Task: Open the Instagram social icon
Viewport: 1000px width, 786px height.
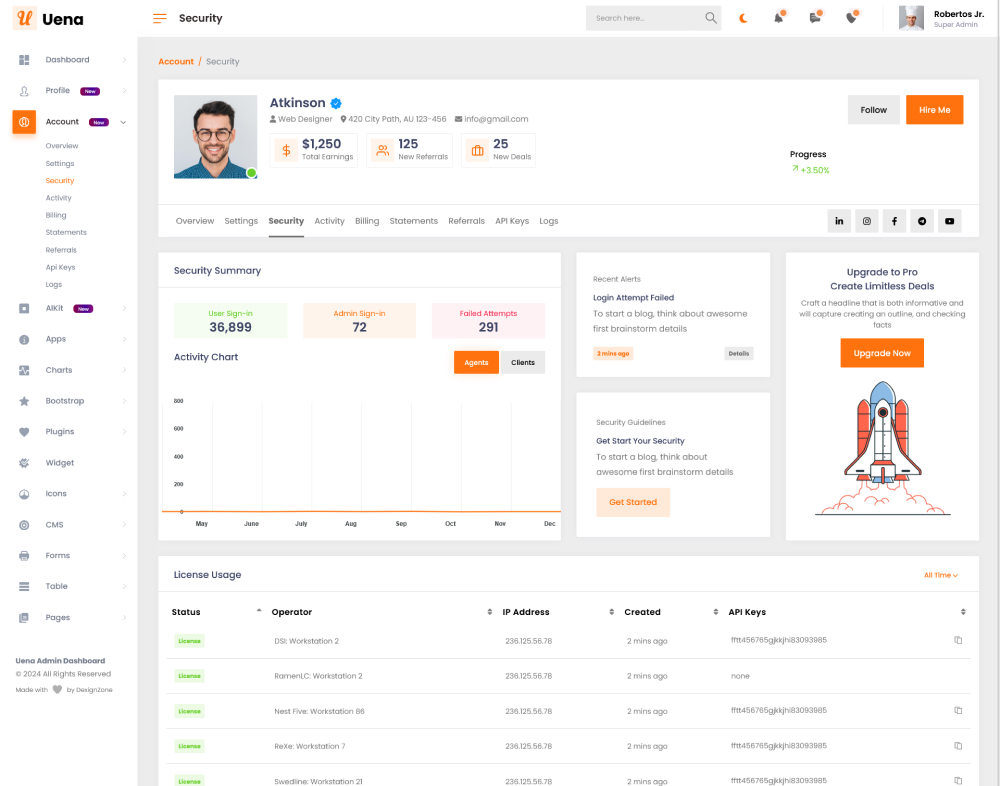Action: pyautogui.click(x=867, y=221)
